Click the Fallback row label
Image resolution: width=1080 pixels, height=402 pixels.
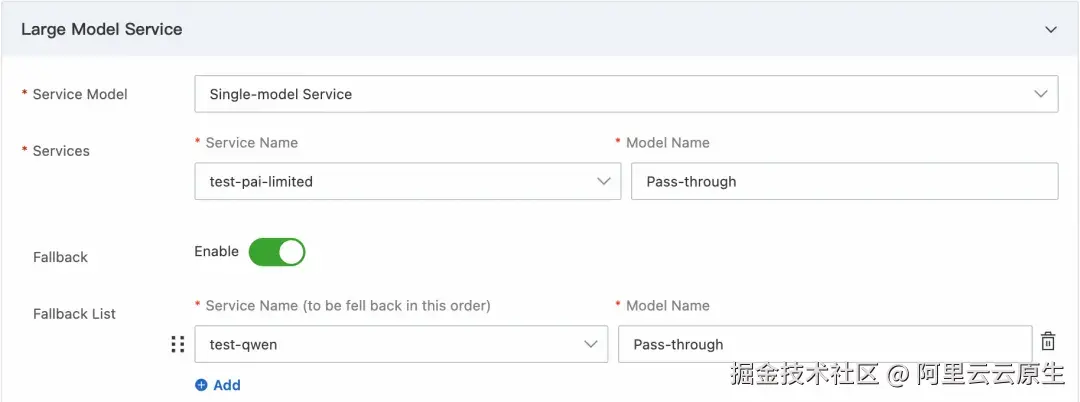pos(60,257)
